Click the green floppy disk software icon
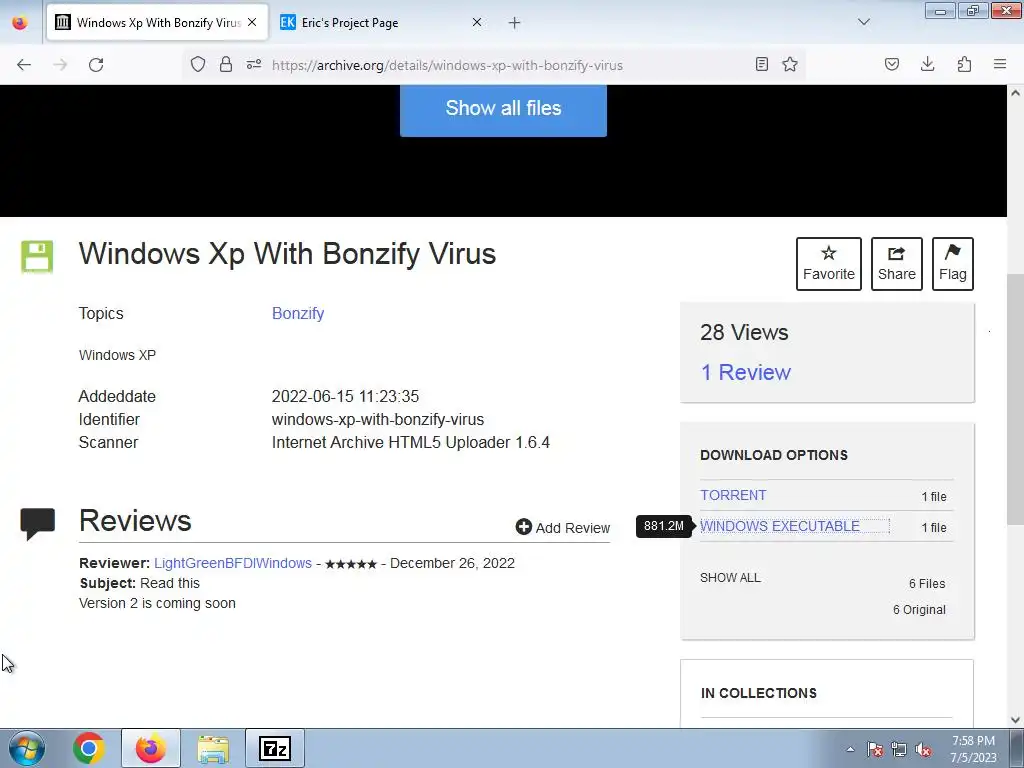This screenshot has width=1024, height=768. 37,256
